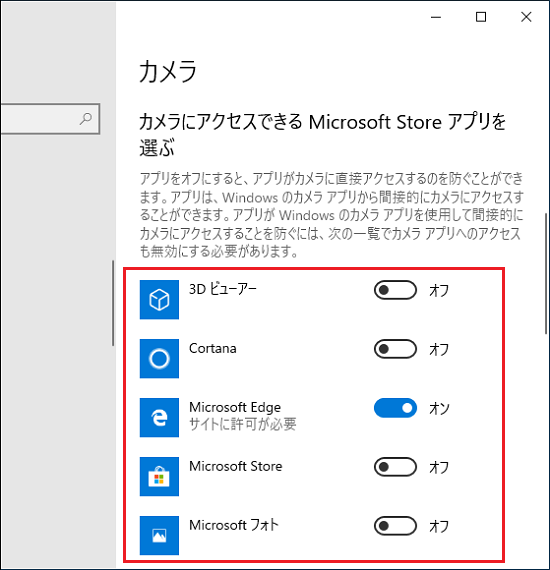The height and width of the screenshot is (570, 550).
Task: Enable Microsoft フォト camera toggle
Action: click(395, 526)
